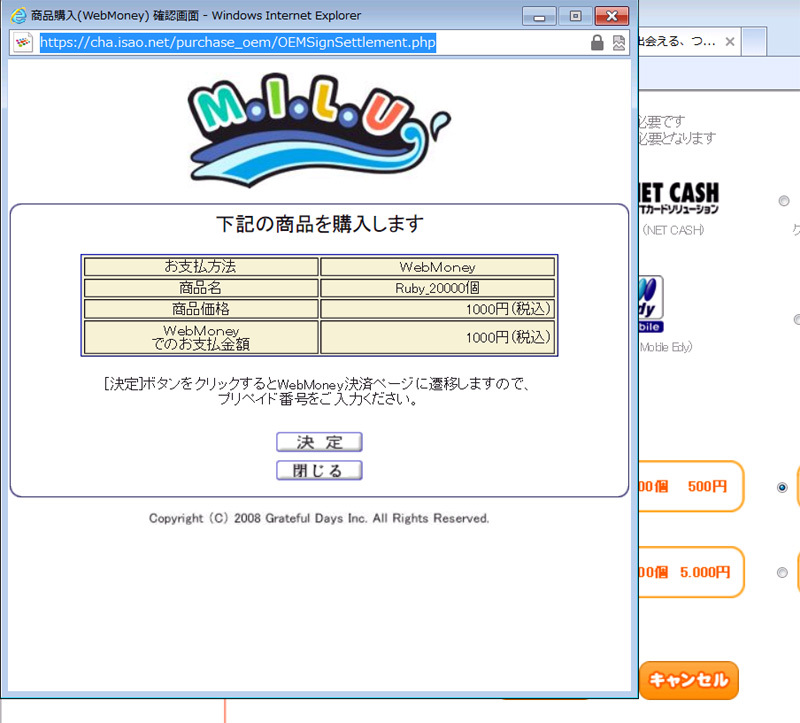
Task: Click the 決定 confirm button
Action: point(318,442)
